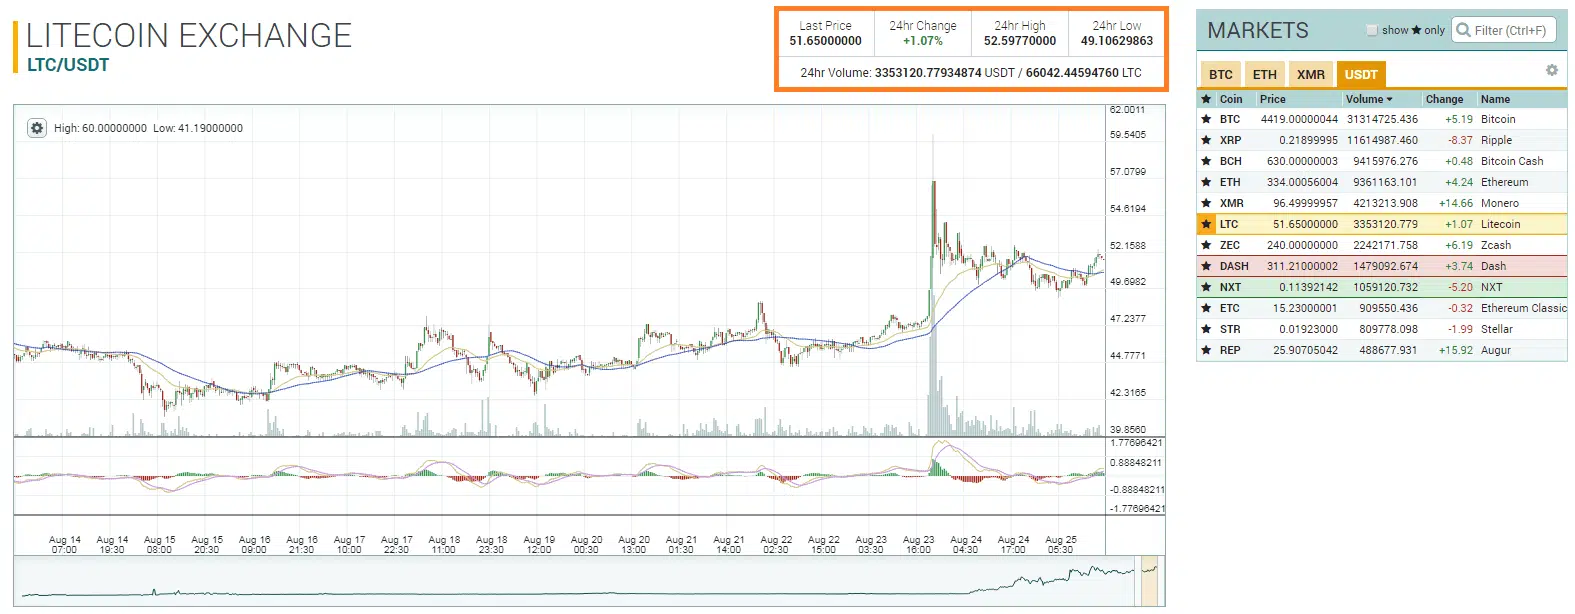Click the star icon in table header

click(1206, 99)
